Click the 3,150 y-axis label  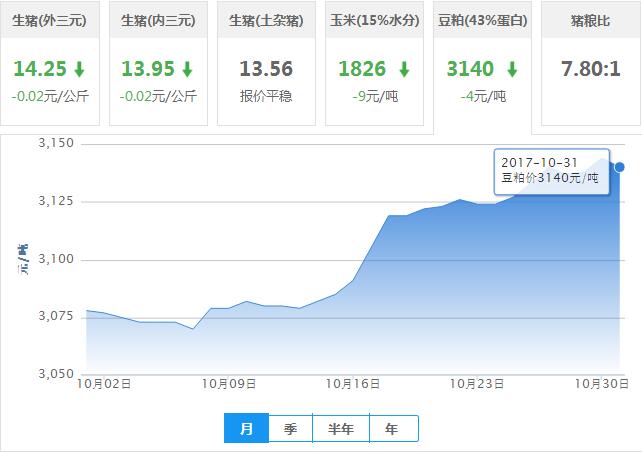click(x=56, y=143)
